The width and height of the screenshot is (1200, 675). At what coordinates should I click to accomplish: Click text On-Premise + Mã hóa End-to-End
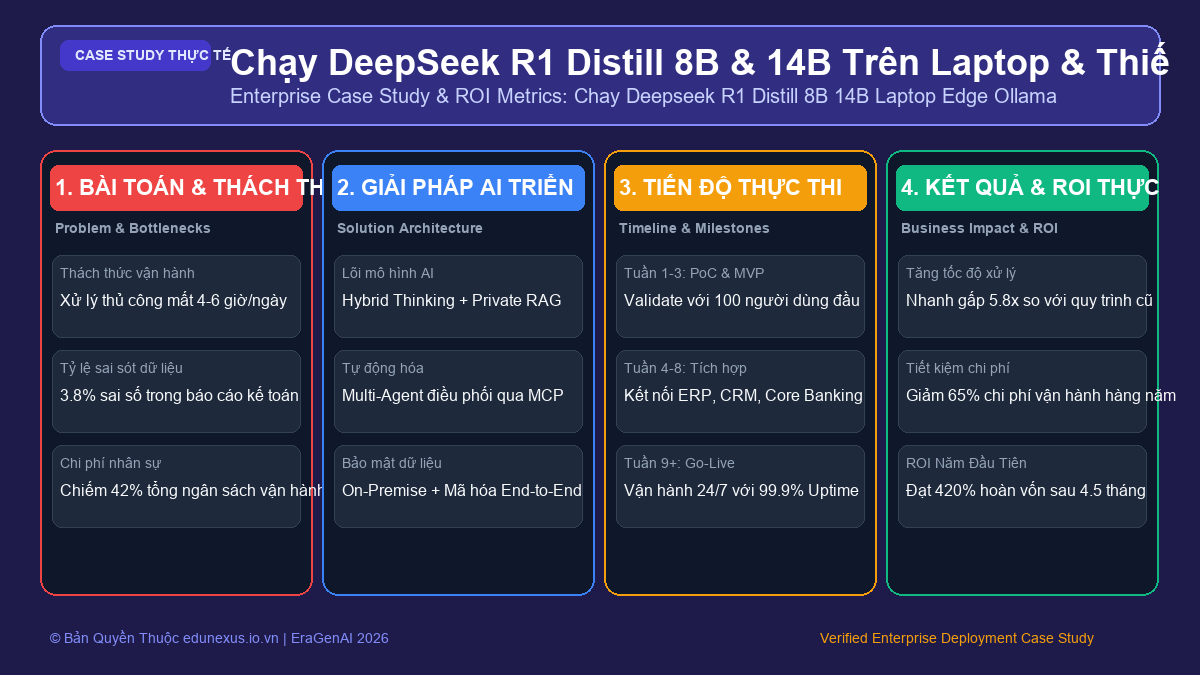pyautogui.click(x=462, y=490)
